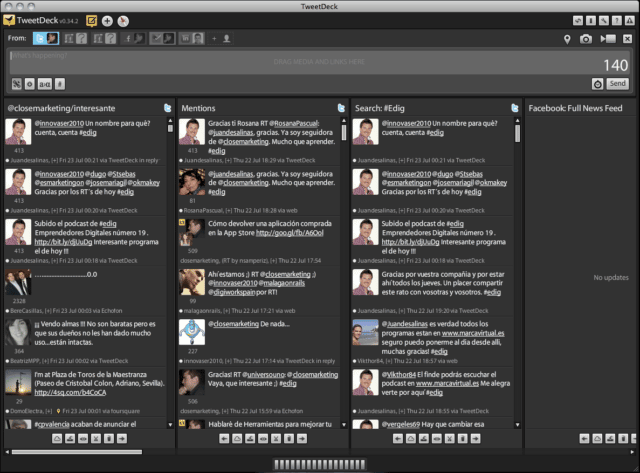Open settings via the wrench icon

604,20
